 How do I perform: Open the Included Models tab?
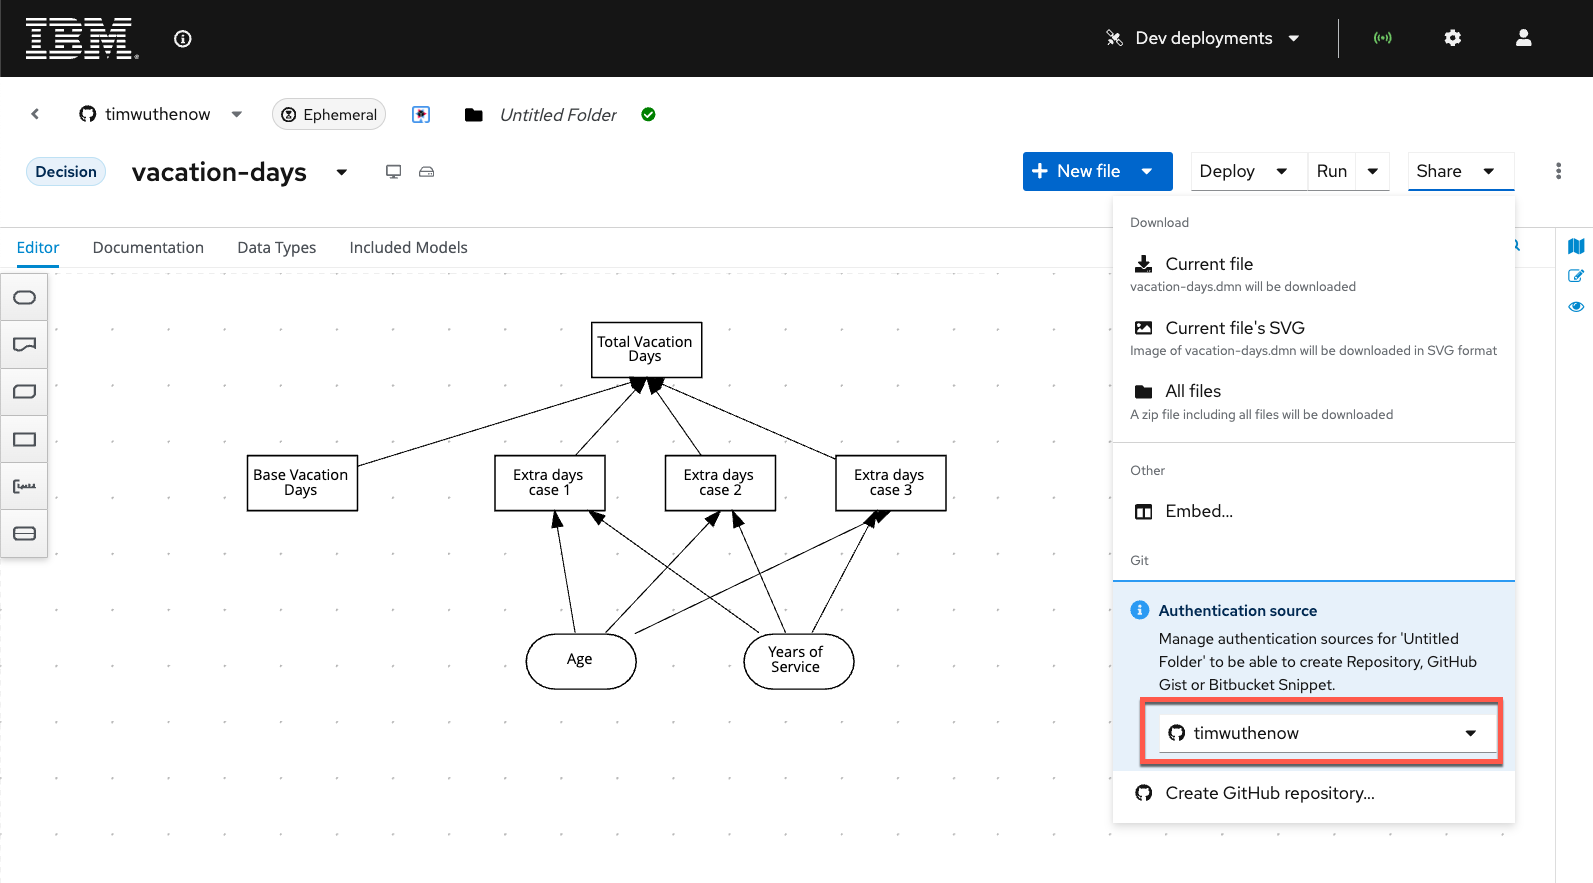tap(408, 247)
